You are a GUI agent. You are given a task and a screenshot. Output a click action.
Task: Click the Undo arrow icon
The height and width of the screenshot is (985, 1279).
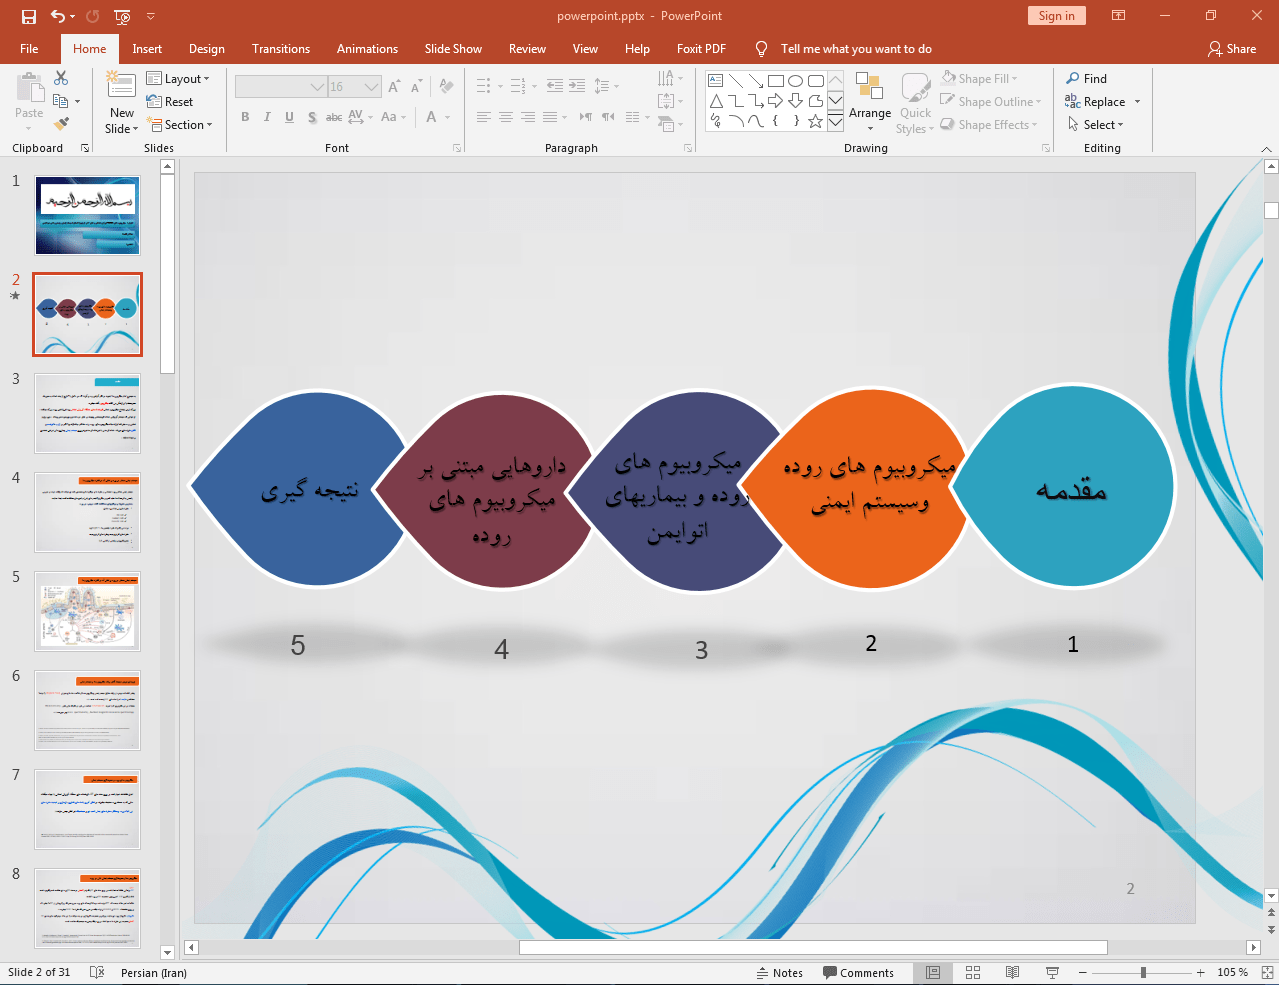tap(58, 16)
